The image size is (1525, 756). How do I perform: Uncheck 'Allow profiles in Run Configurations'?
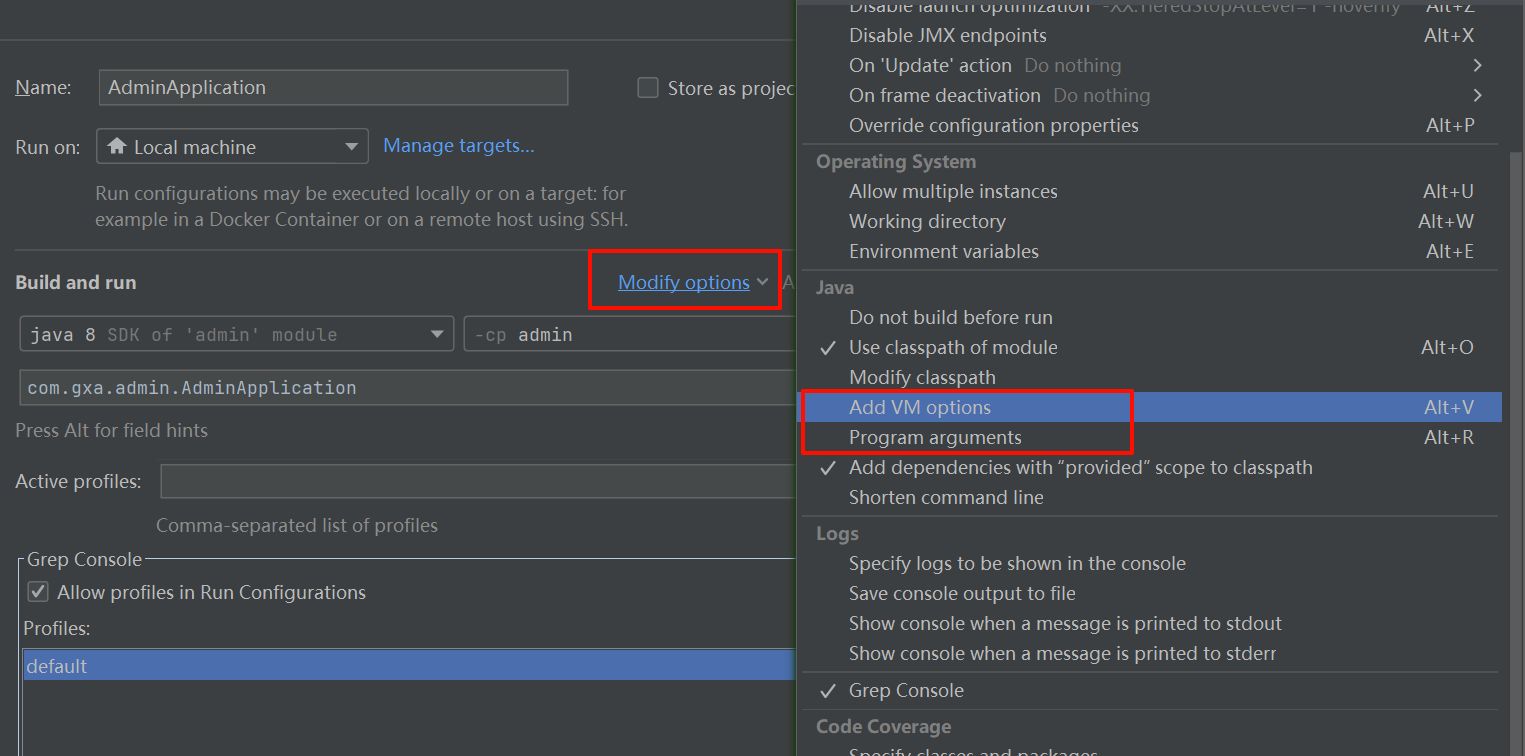click(x=38, y=592)
